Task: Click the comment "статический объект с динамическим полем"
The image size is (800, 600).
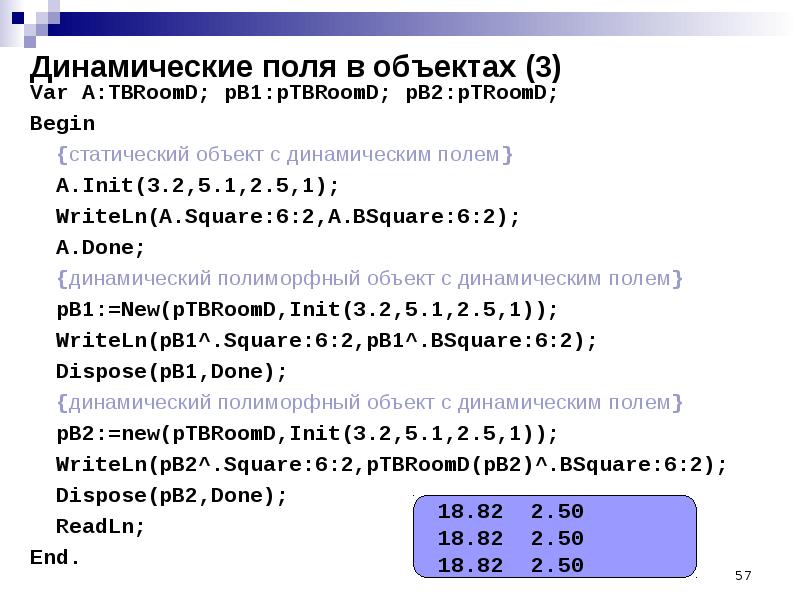Action: tap(285, 155)
